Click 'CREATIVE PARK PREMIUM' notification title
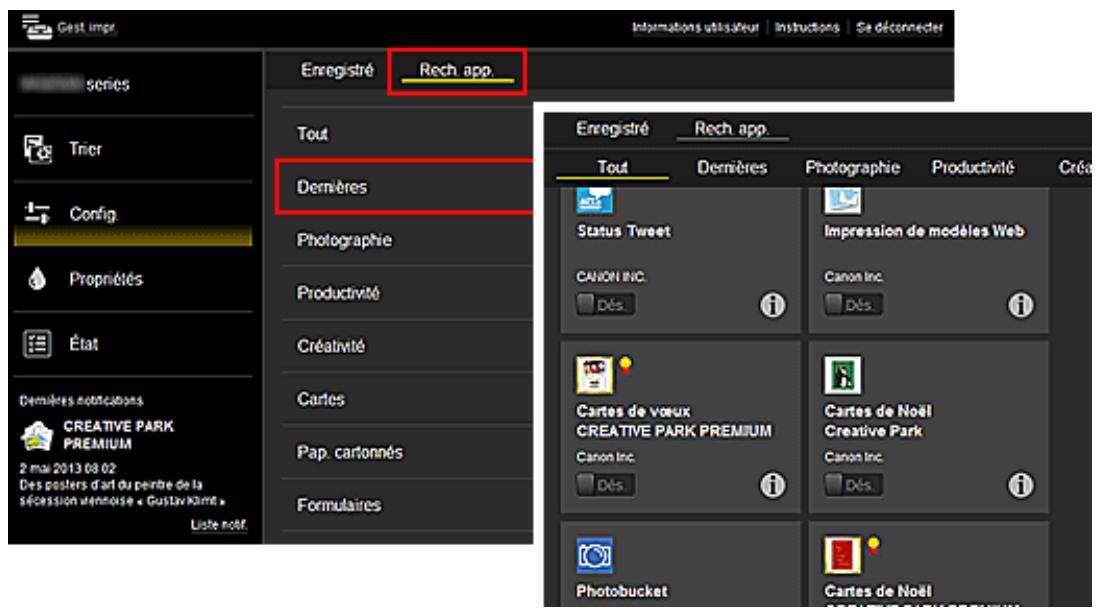The width and height of the screenshot is (1098, 609). (118, 435)
